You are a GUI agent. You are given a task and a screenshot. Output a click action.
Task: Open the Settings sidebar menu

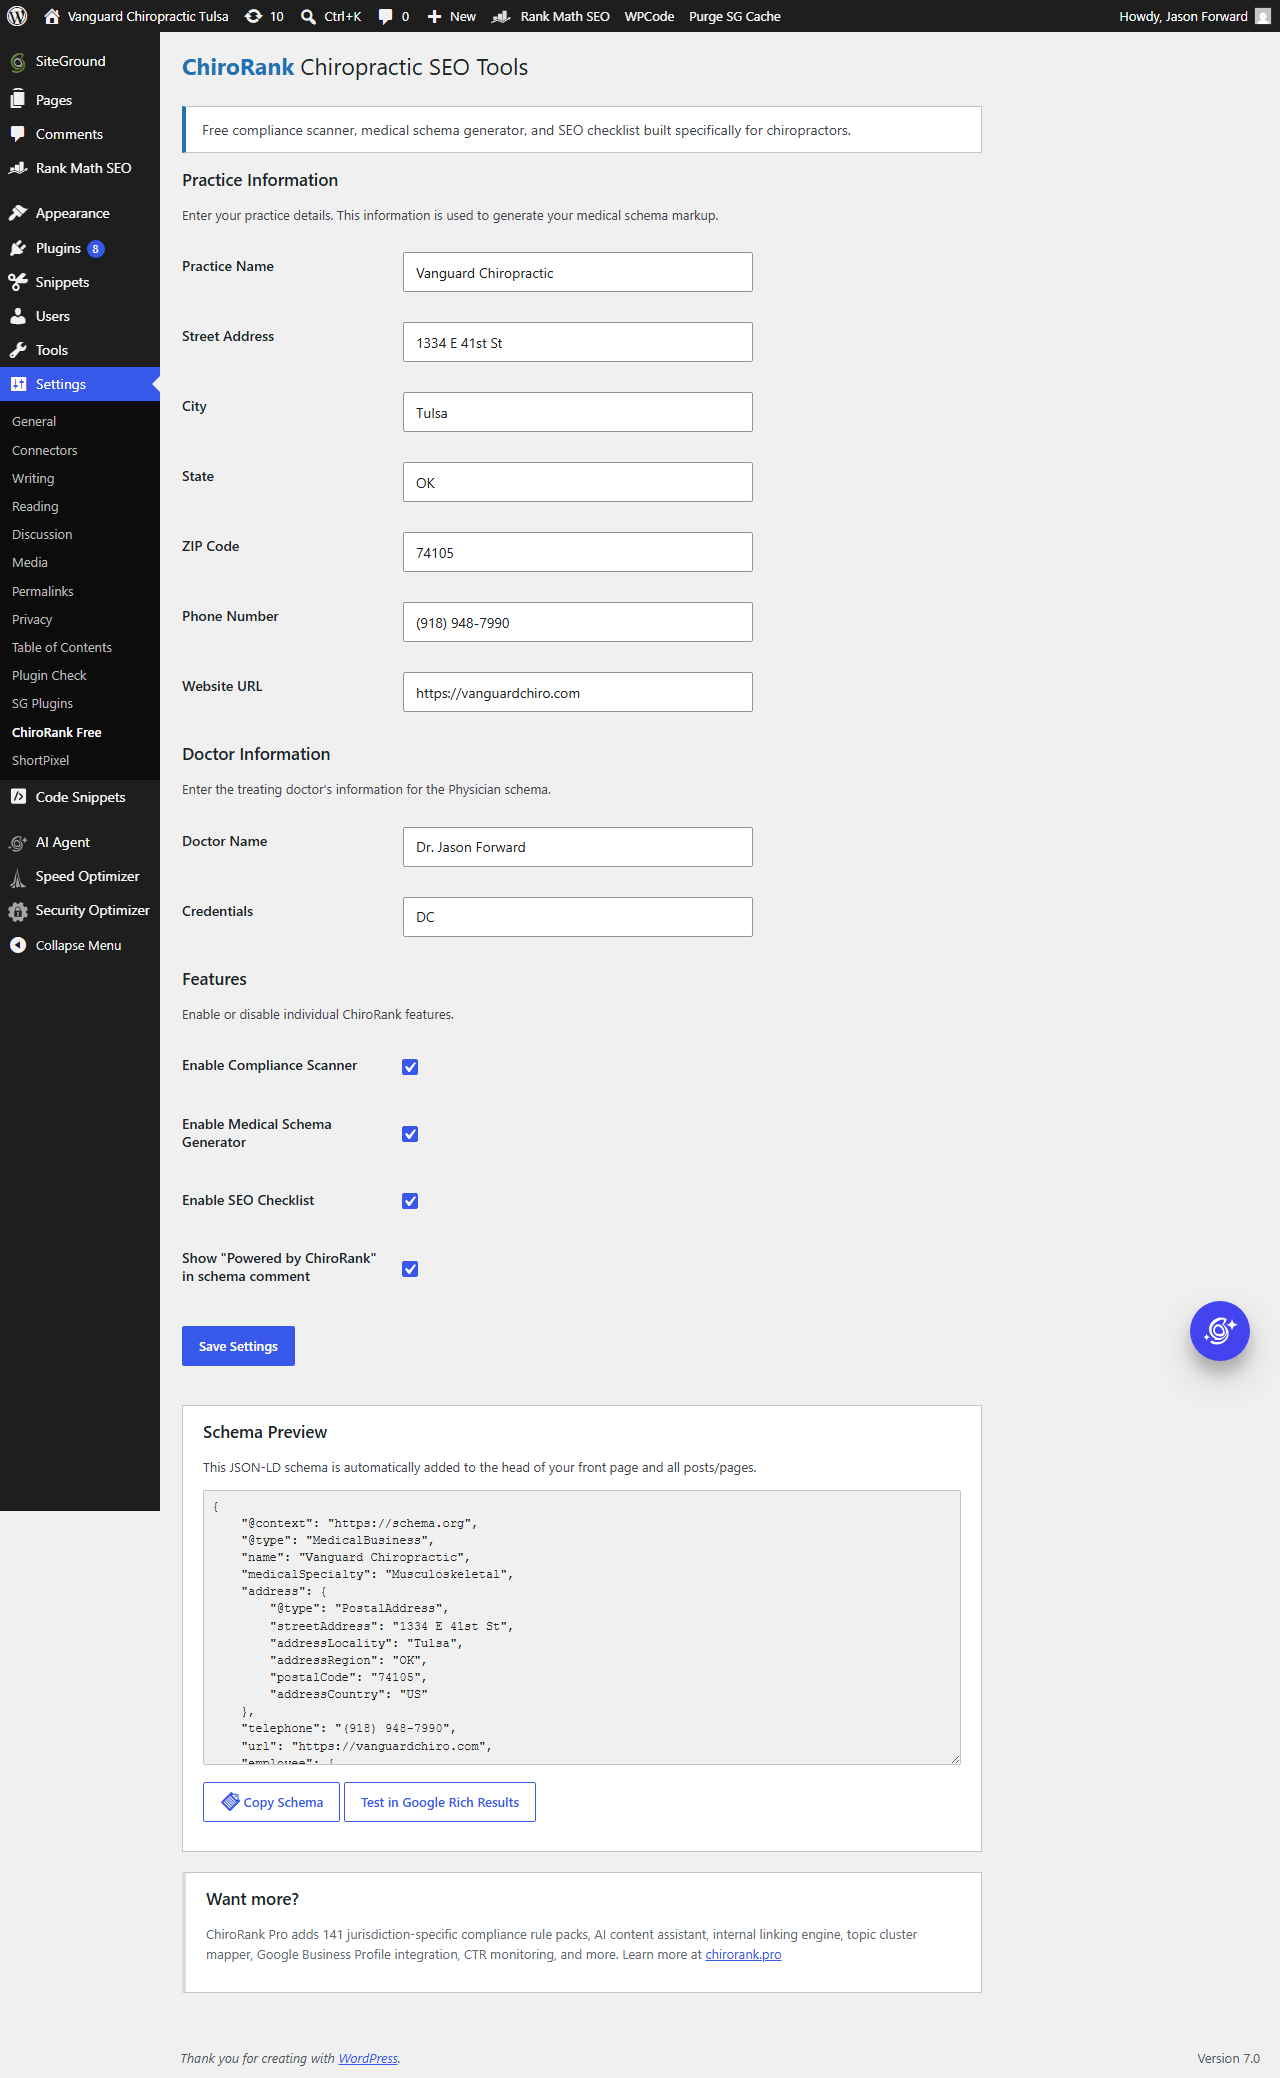(x=80, y=384)
